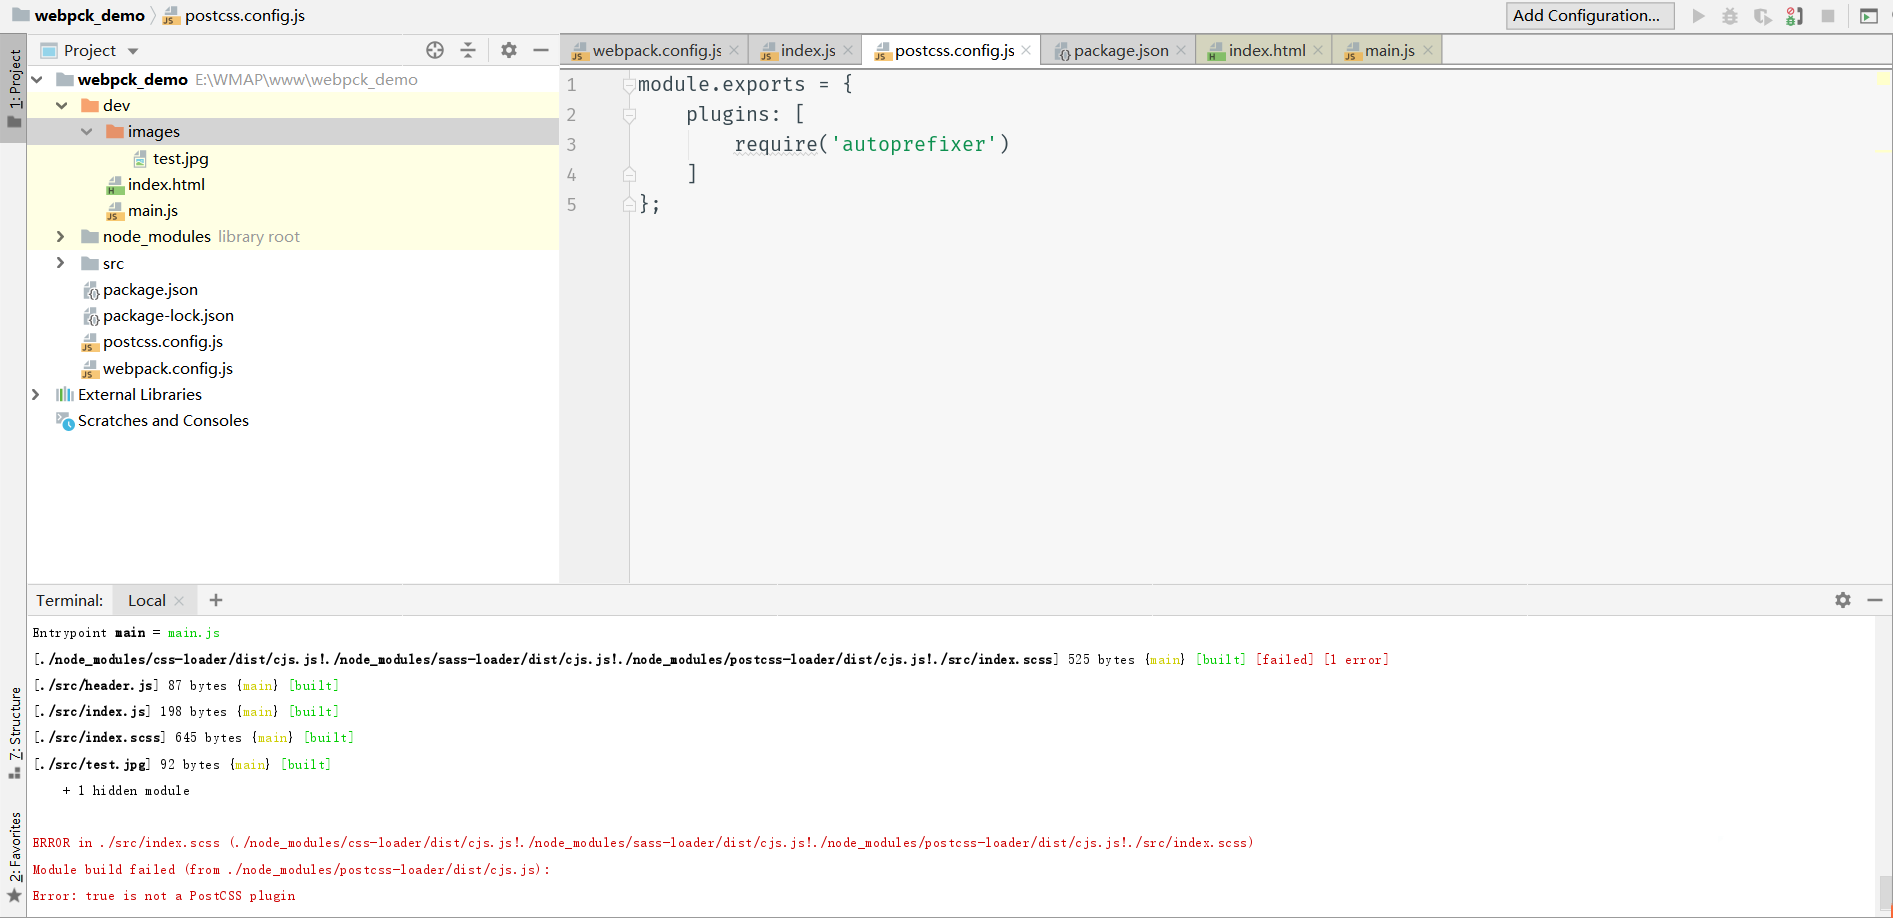Close the Local terminal session
1893x918 pixels.
click(179, 601)
